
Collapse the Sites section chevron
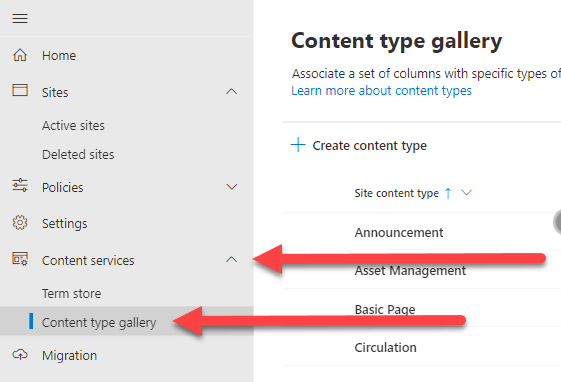tap(232, 92)
